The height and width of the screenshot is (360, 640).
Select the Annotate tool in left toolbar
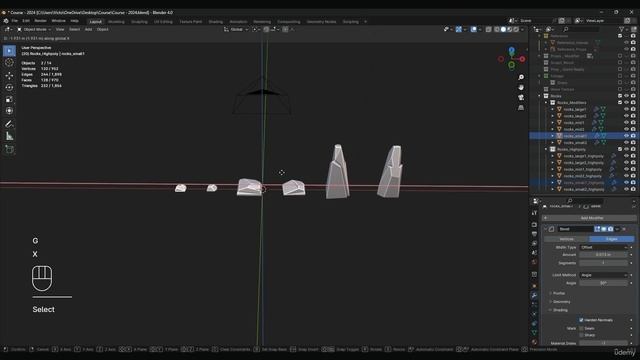[9, 124]
